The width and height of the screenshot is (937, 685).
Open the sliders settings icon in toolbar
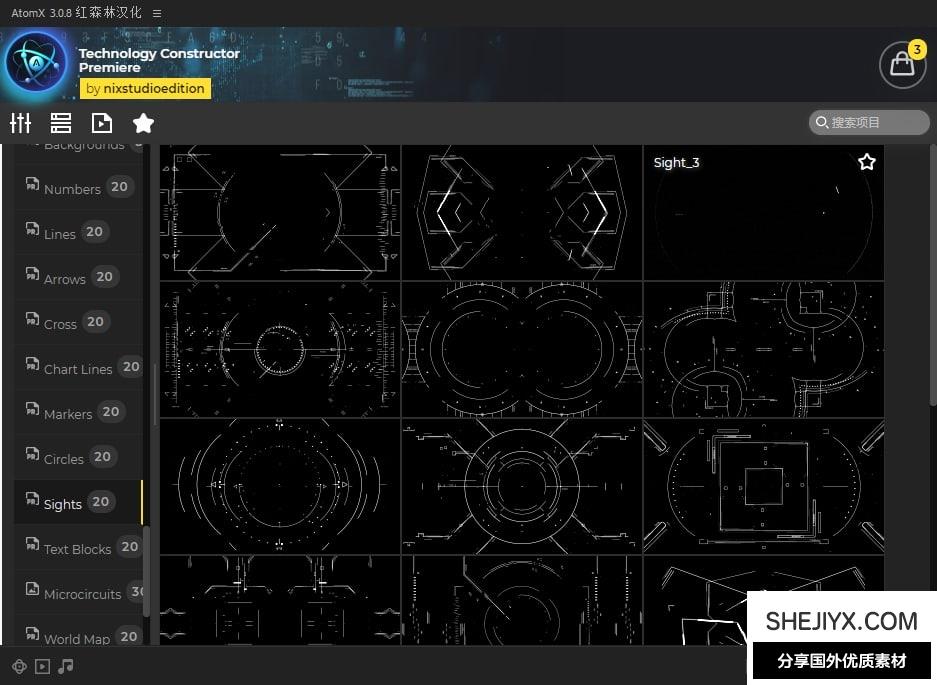[21, 123]
